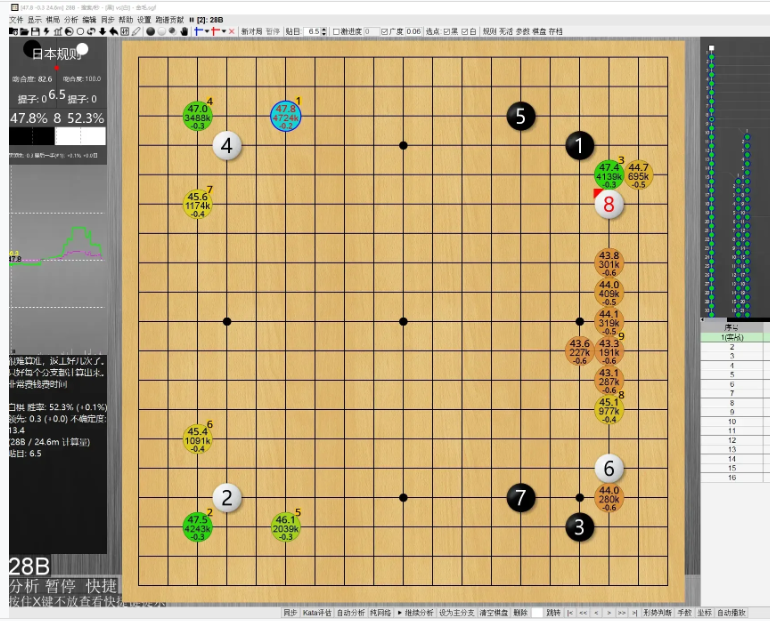Toggle the 激进度 checkbox

[x=336, y=32]
